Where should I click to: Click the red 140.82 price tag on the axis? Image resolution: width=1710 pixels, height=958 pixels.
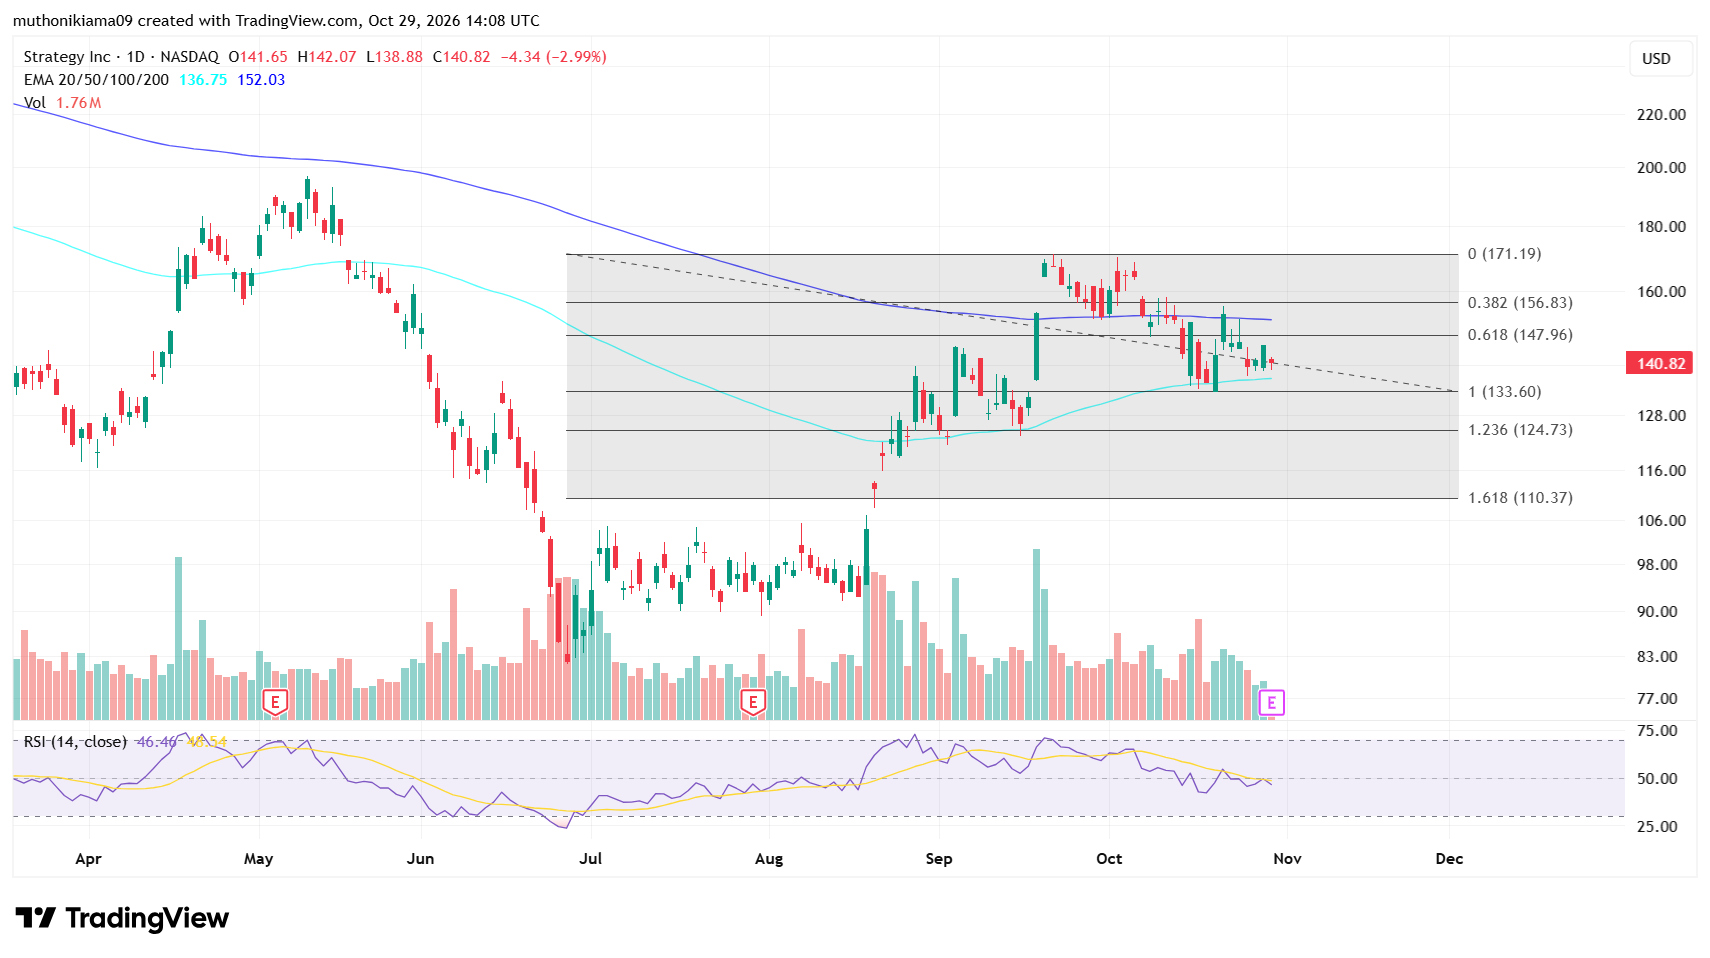pos(1660,363)
